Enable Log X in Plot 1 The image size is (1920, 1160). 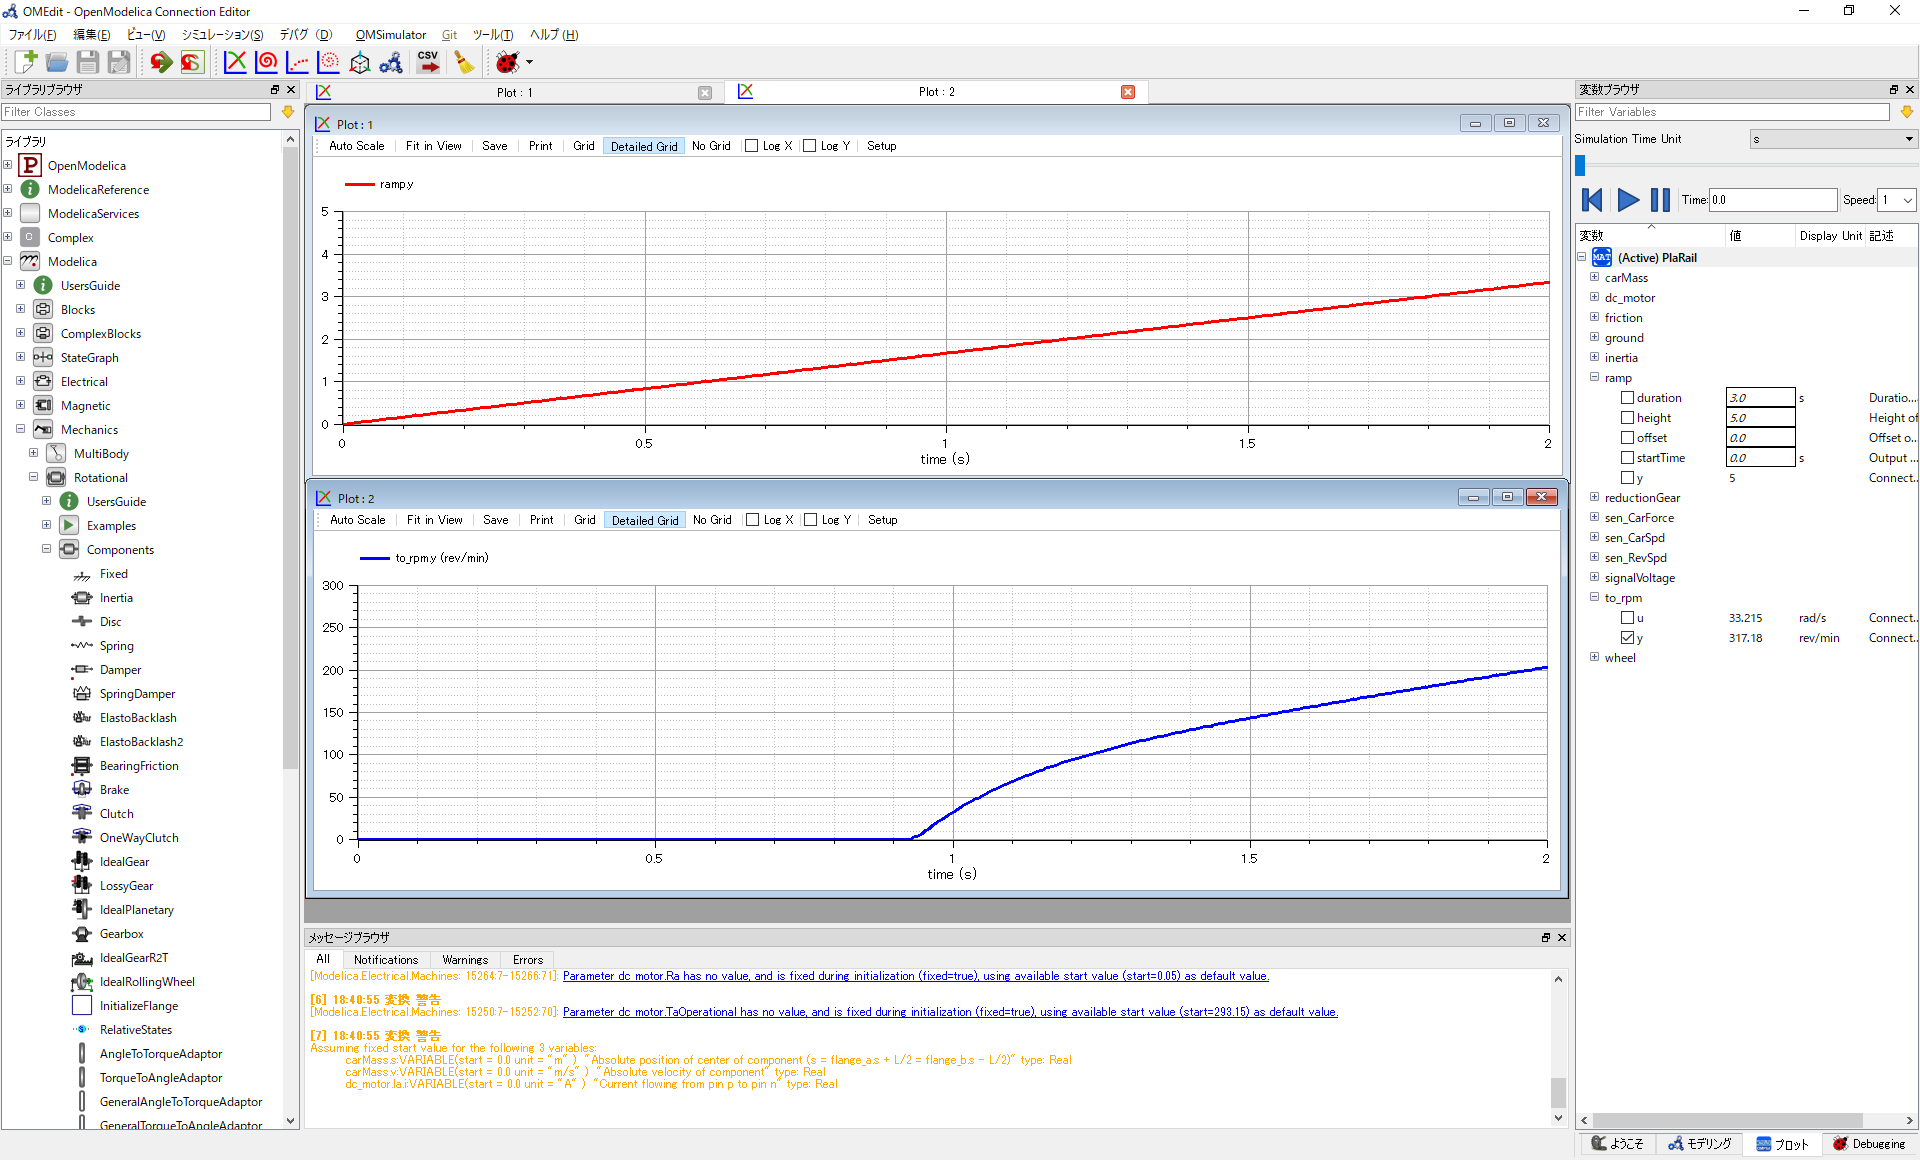click(752, 146)
